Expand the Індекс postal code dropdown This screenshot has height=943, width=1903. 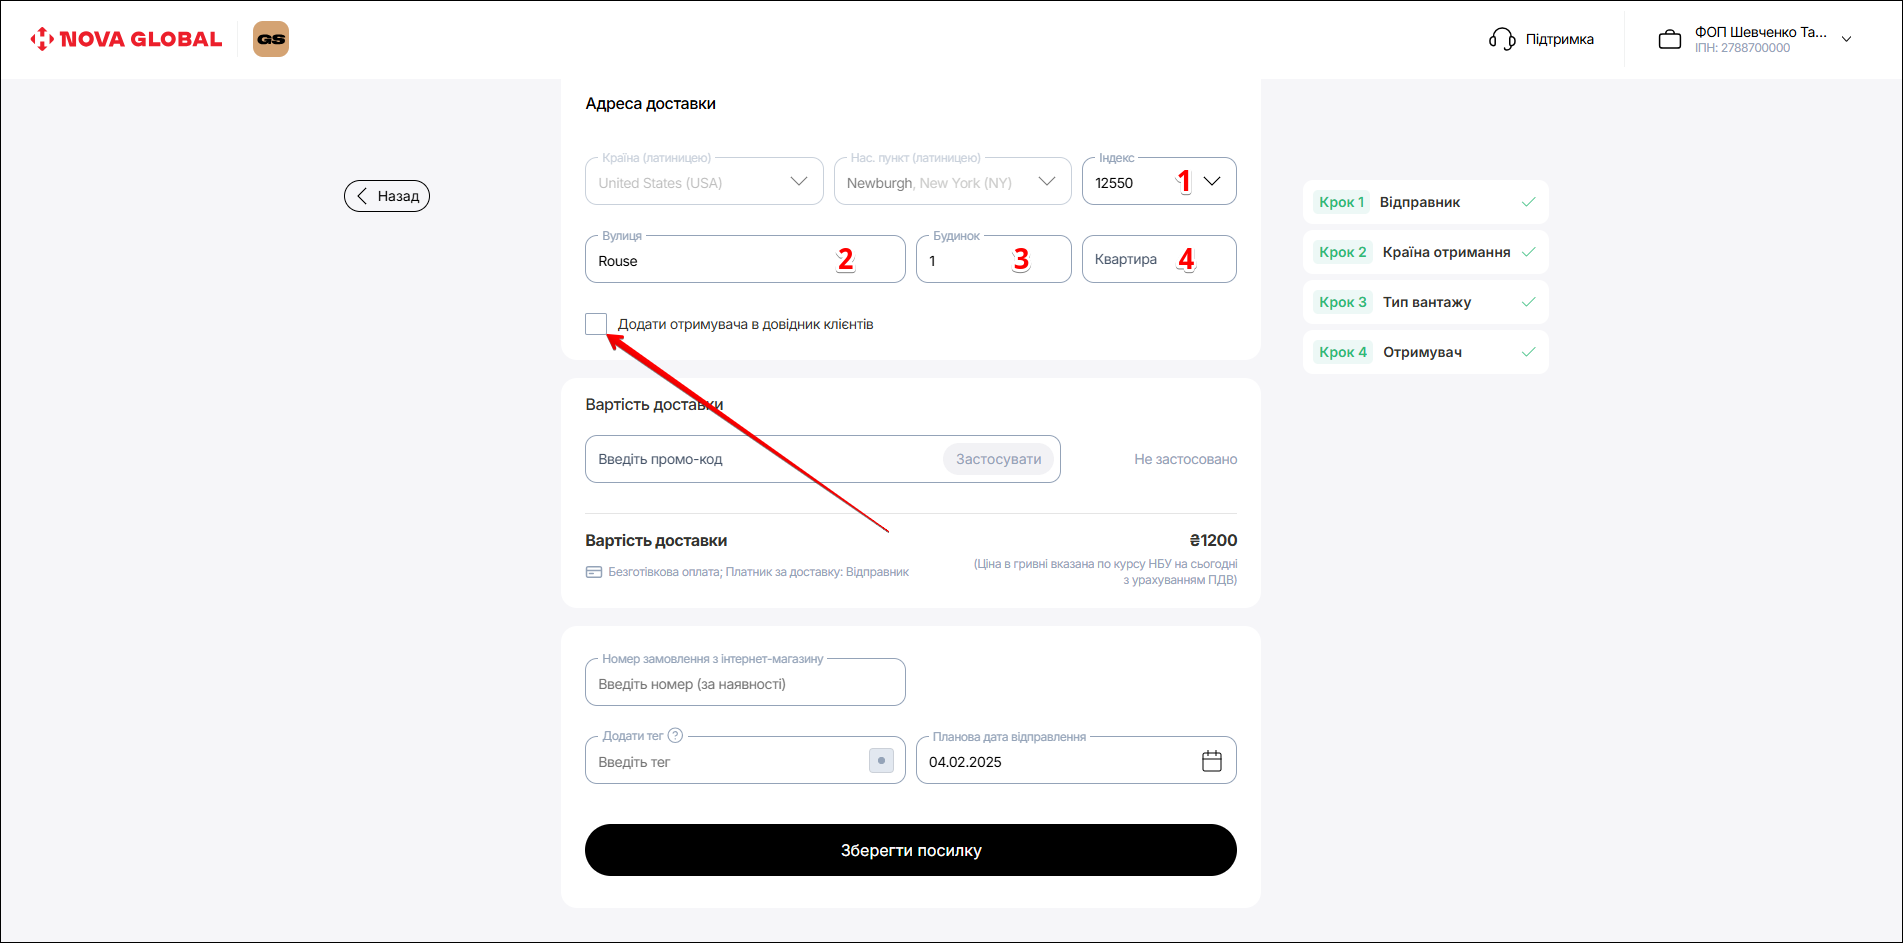point(1212,181)
